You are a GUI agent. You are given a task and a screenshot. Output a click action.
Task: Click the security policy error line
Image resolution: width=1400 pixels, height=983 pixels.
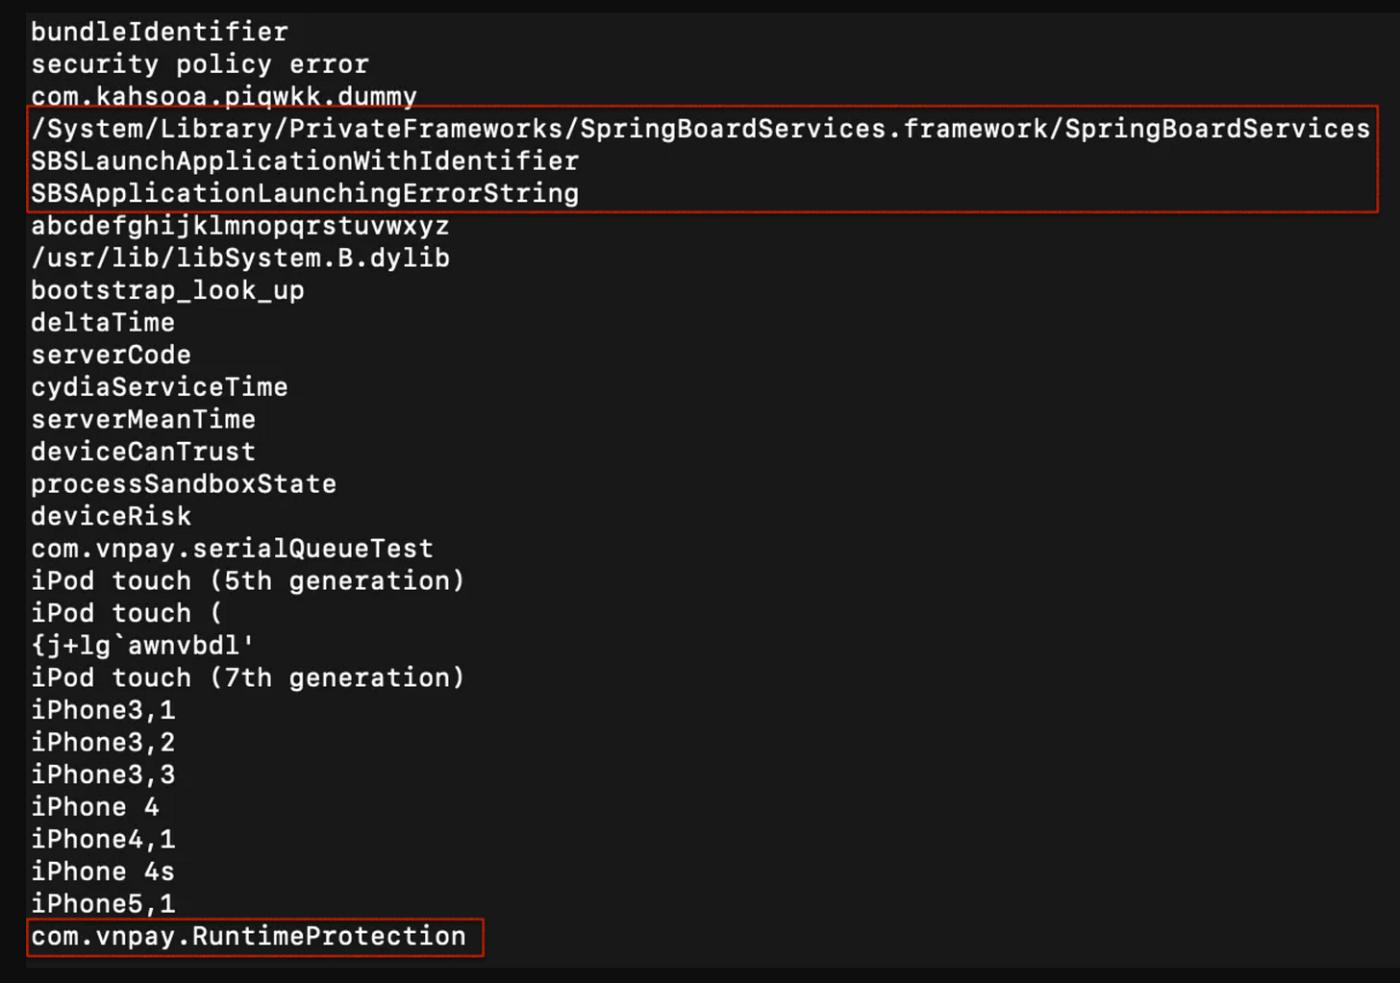click(x=200, y=64)
